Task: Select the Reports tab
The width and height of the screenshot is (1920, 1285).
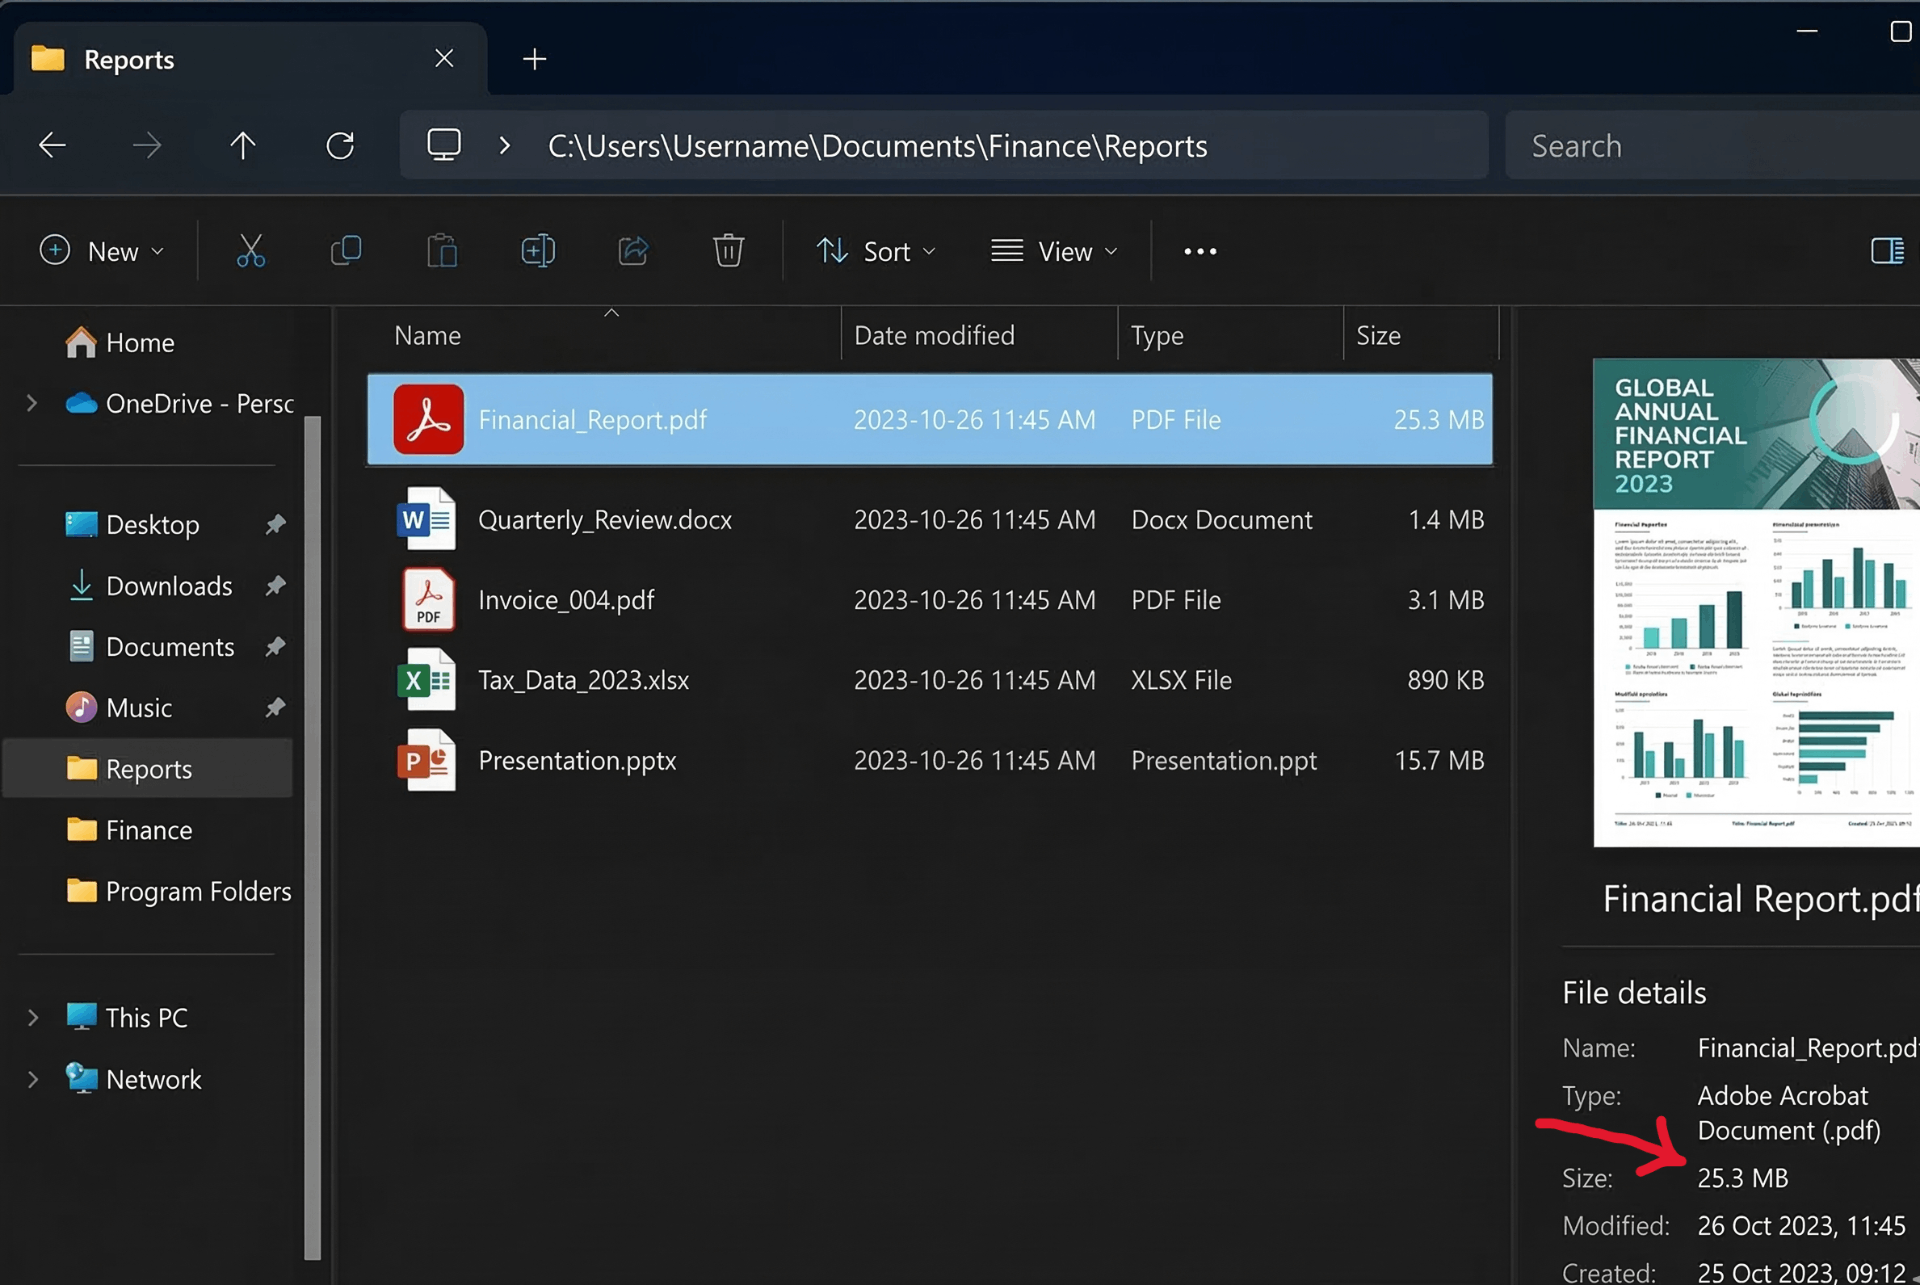Action: 130,59
